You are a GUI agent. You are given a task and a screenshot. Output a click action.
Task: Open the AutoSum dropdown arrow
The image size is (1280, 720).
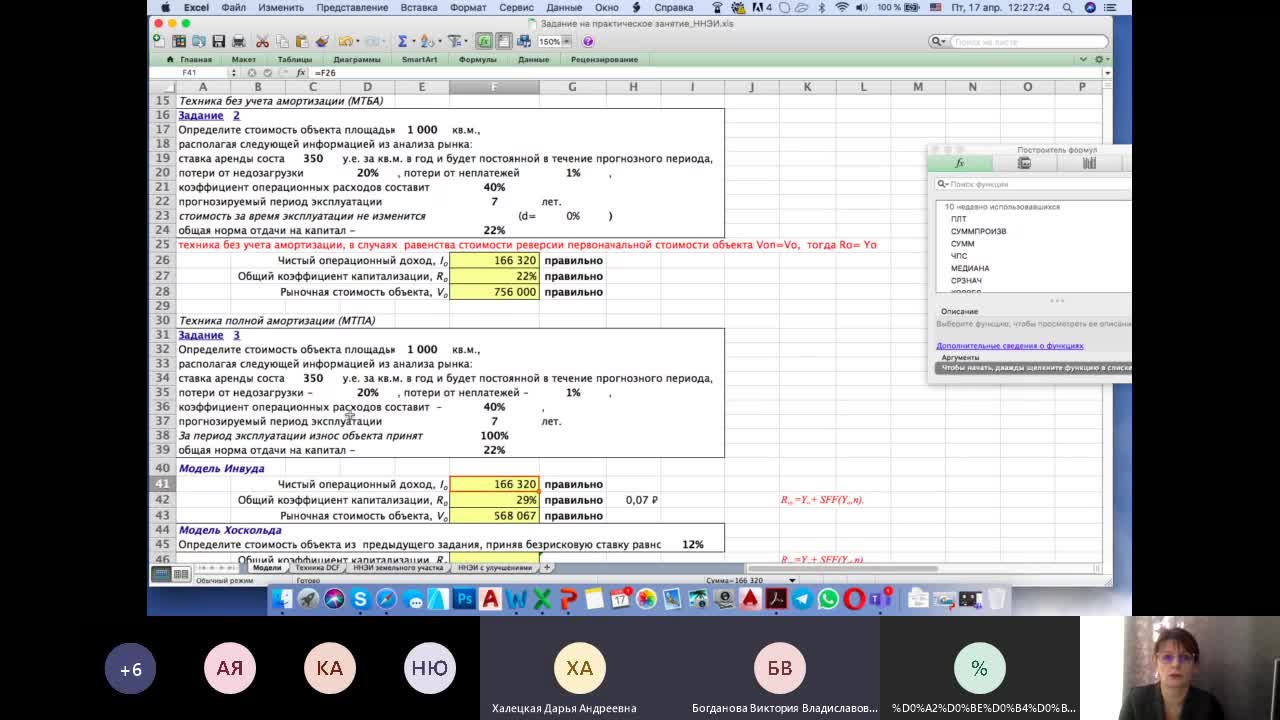[x=413, y=41]
